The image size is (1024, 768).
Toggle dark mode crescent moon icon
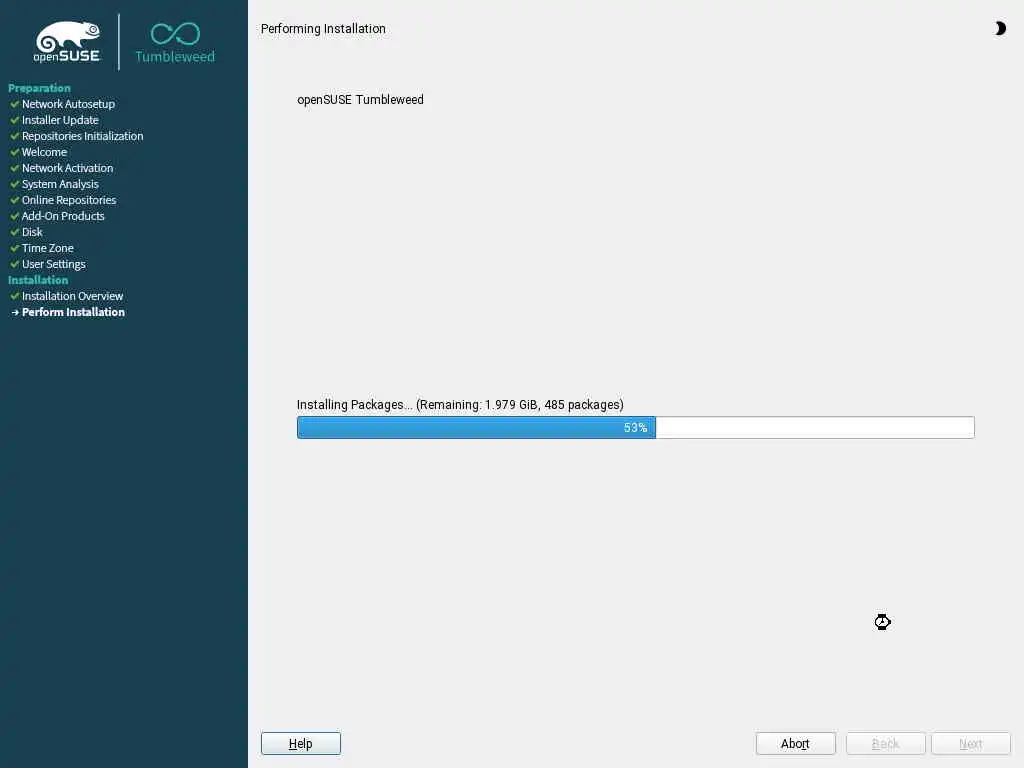click(1000, 28)
